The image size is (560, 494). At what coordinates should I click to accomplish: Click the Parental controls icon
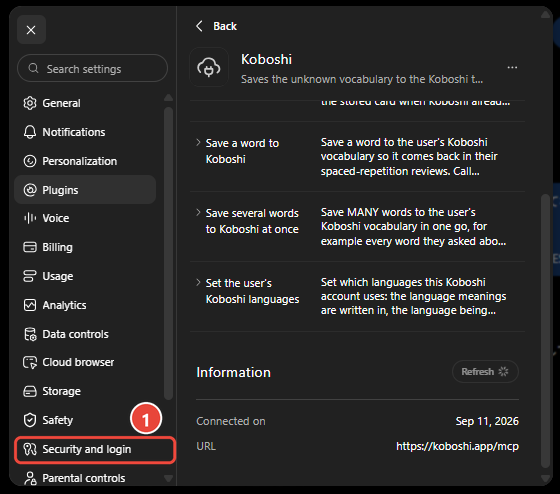[x=30, y=478]
